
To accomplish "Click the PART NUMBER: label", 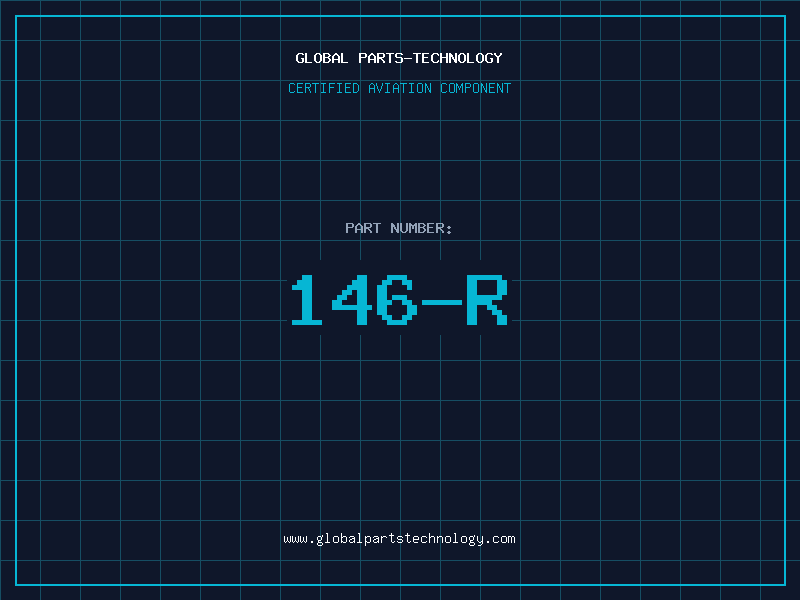I will point(399,228).
